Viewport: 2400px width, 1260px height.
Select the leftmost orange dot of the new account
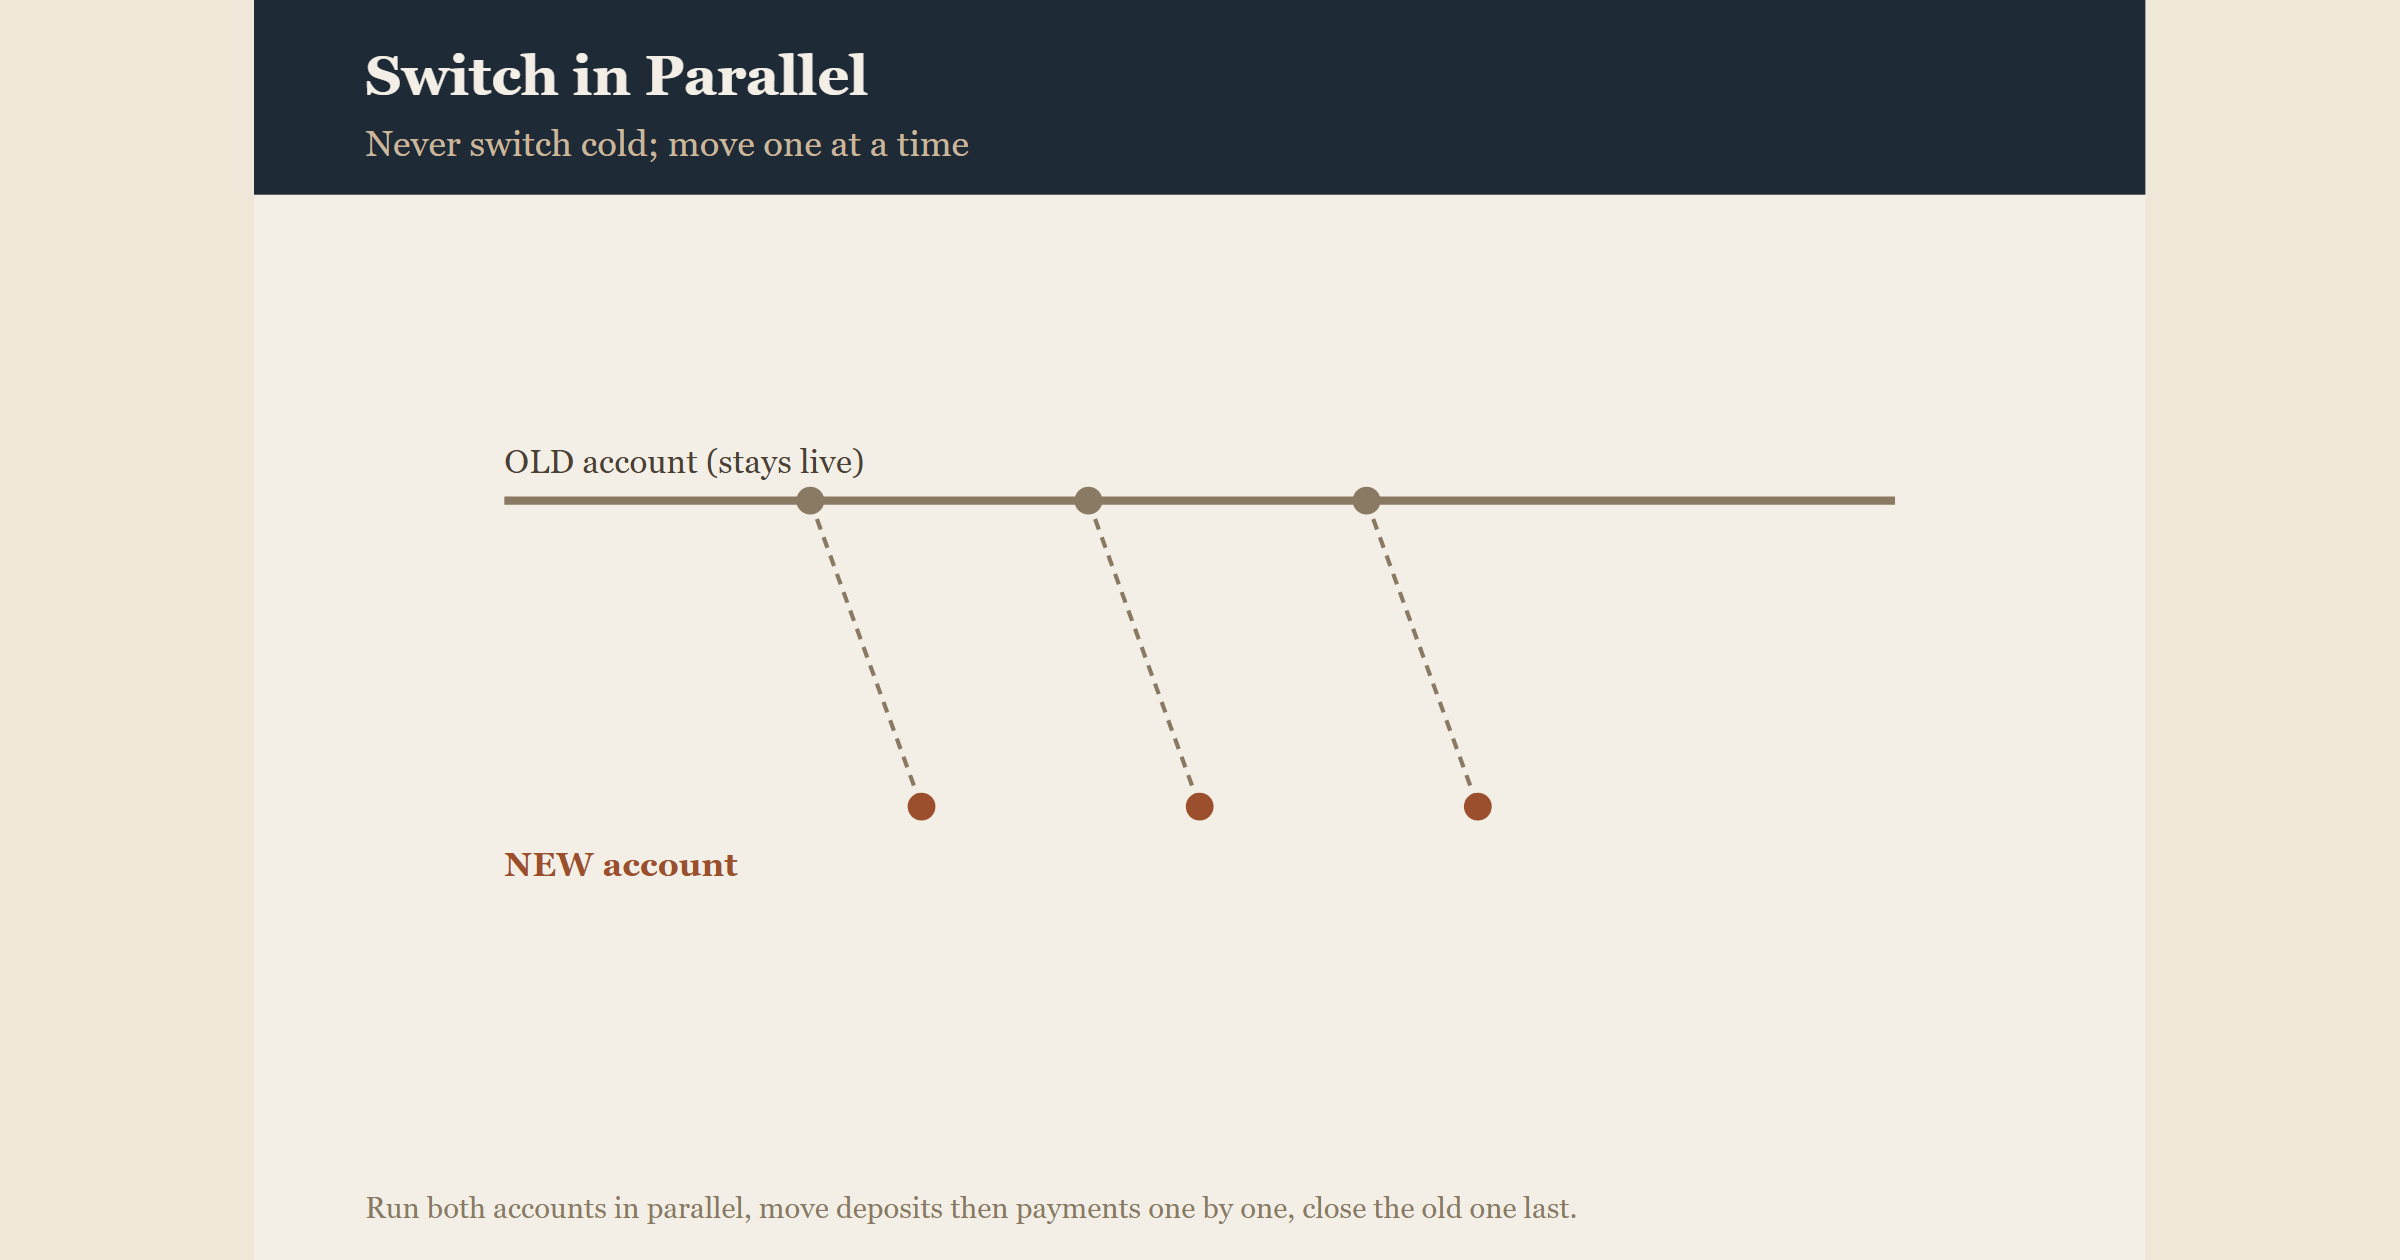921,806
